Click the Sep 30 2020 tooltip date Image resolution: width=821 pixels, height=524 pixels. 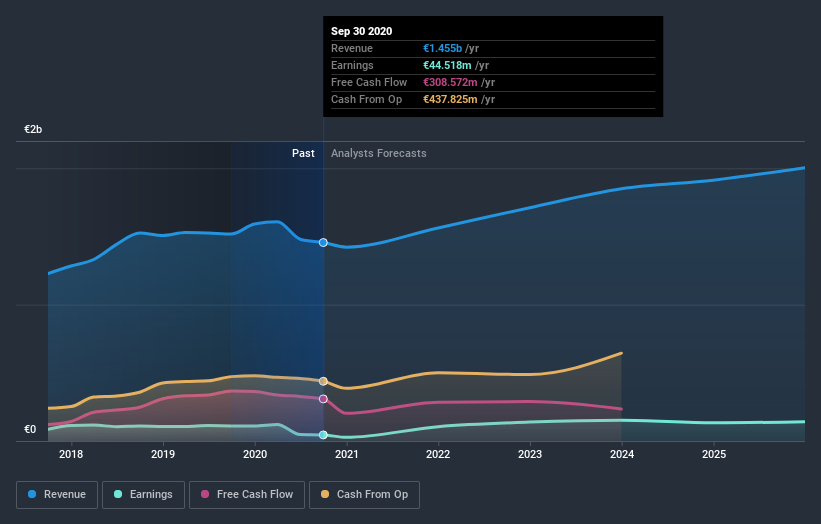pyautogui.click(x=361, y=31)
